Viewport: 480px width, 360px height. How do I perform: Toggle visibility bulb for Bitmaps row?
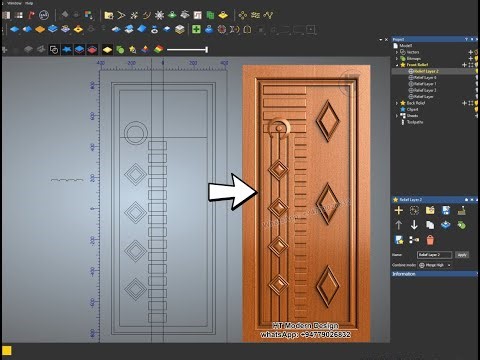tap(477, 58)
